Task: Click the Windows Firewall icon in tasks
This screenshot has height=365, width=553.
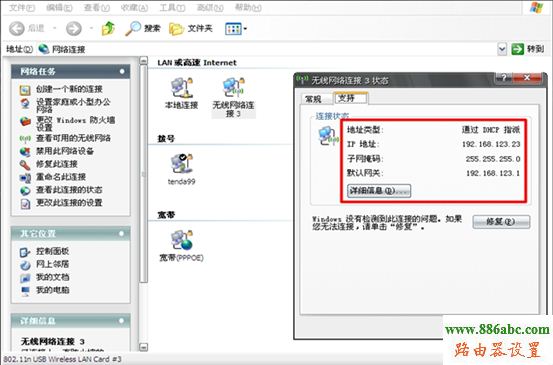Action: coord(25,121)
